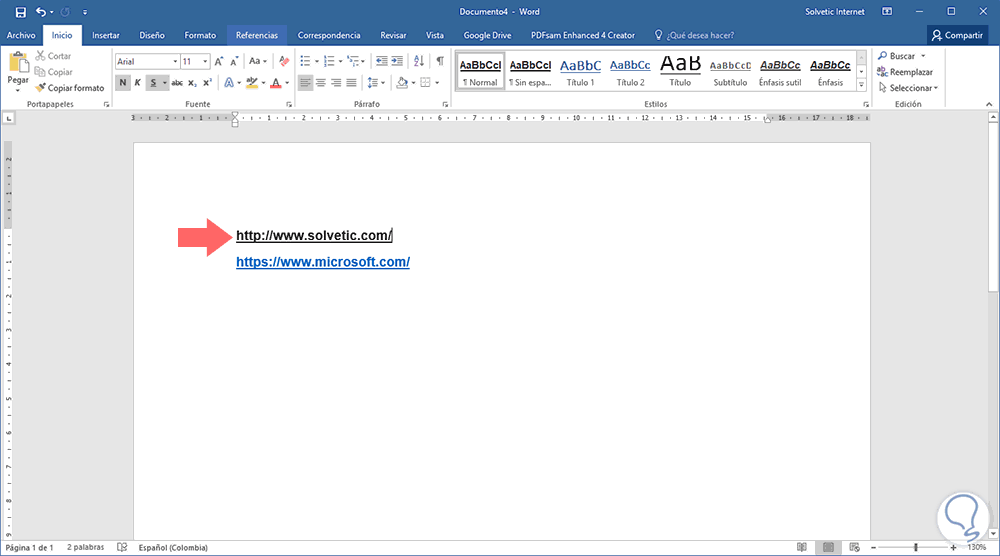Viewport: 1000px width, 556px height.
Task: Click the Copiar formato paintbrush icon
Action: pyautogui.click(x=41, y=88)
